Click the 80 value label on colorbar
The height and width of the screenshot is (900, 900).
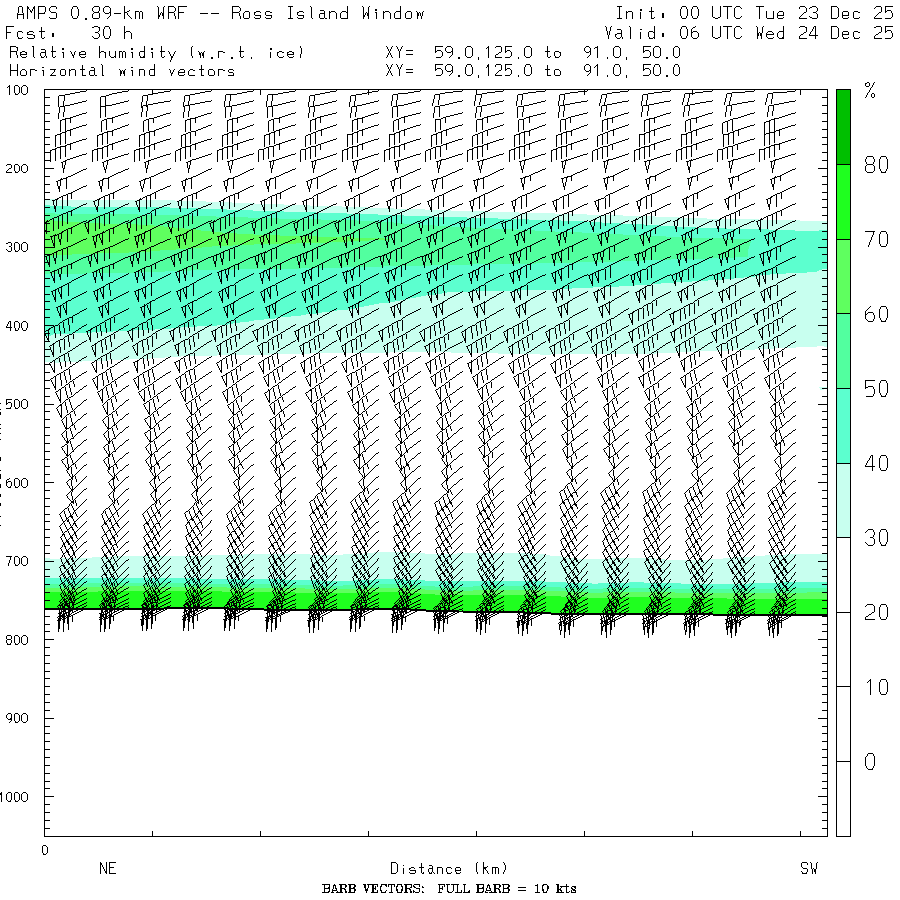(x=876, y=166)
